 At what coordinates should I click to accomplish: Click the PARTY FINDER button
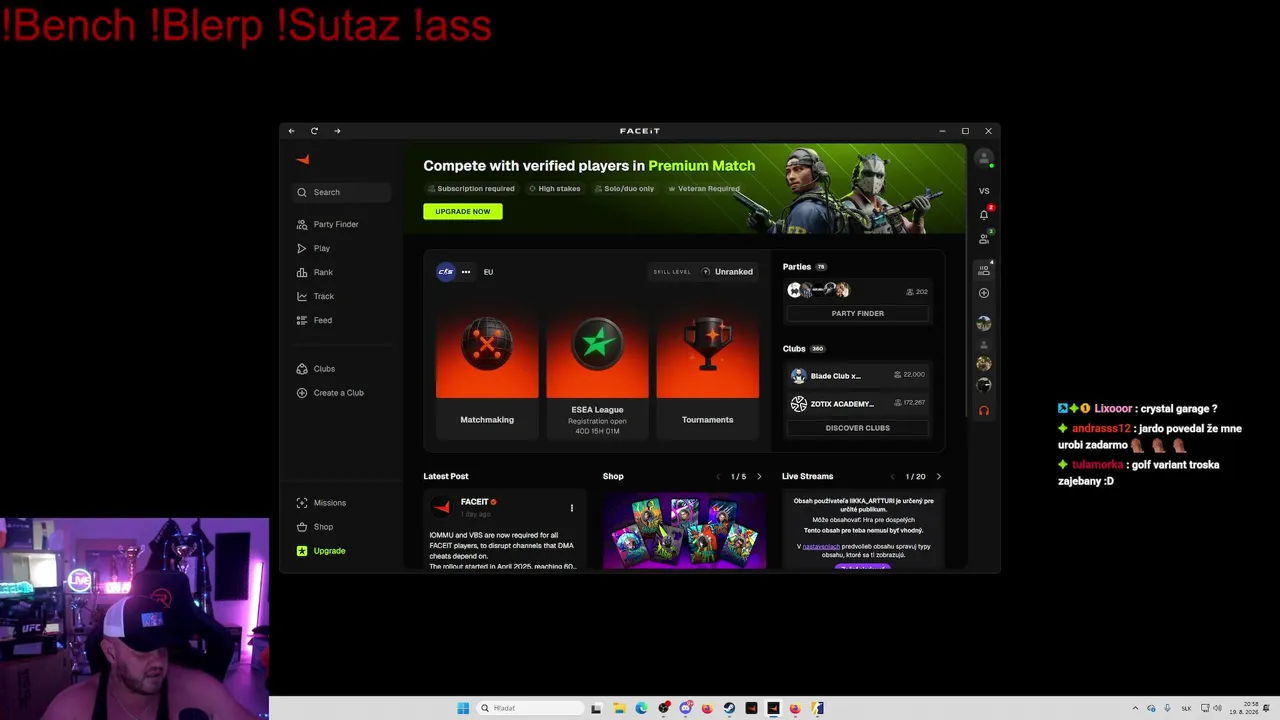pos(858,314)
